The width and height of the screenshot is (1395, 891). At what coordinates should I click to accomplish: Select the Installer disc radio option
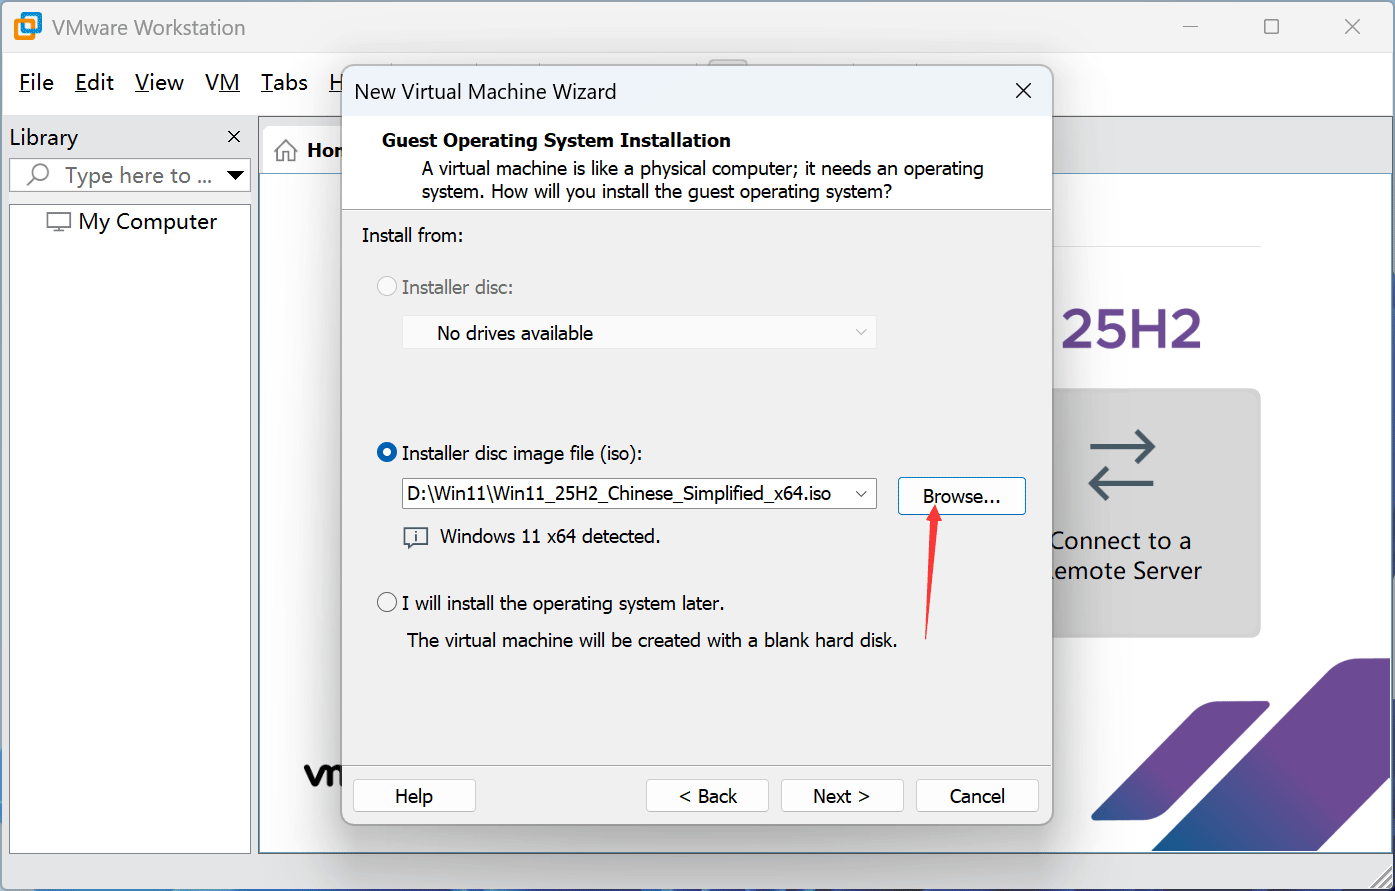387,287
